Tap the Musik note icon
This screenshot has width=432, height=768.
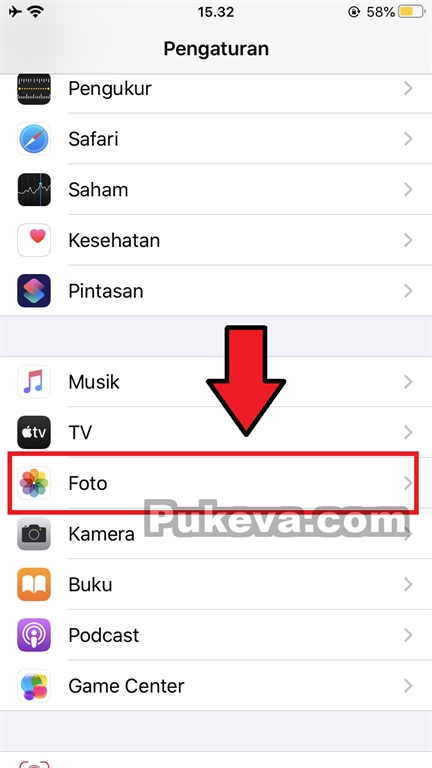pos(34,382)
